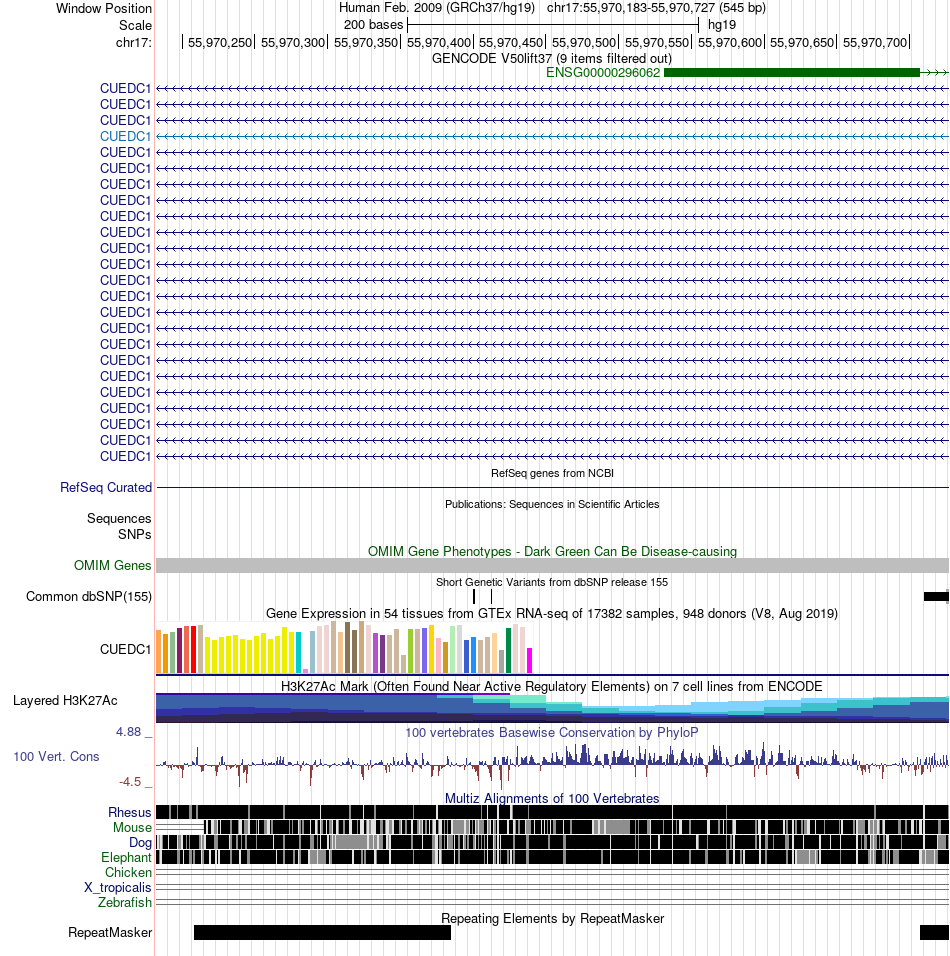The width and height of the screenshot is (950, 956).
Task: Click the Mouse alignment label
Action: pos(132,828)
